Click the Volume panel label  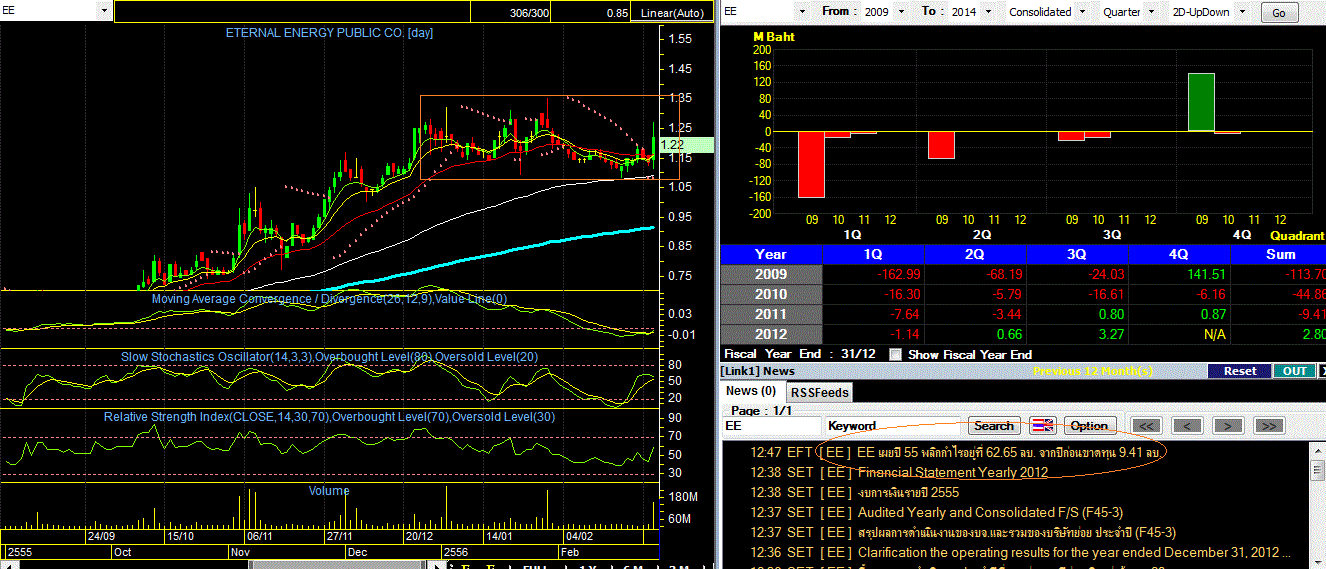click(x=329, y=490)
